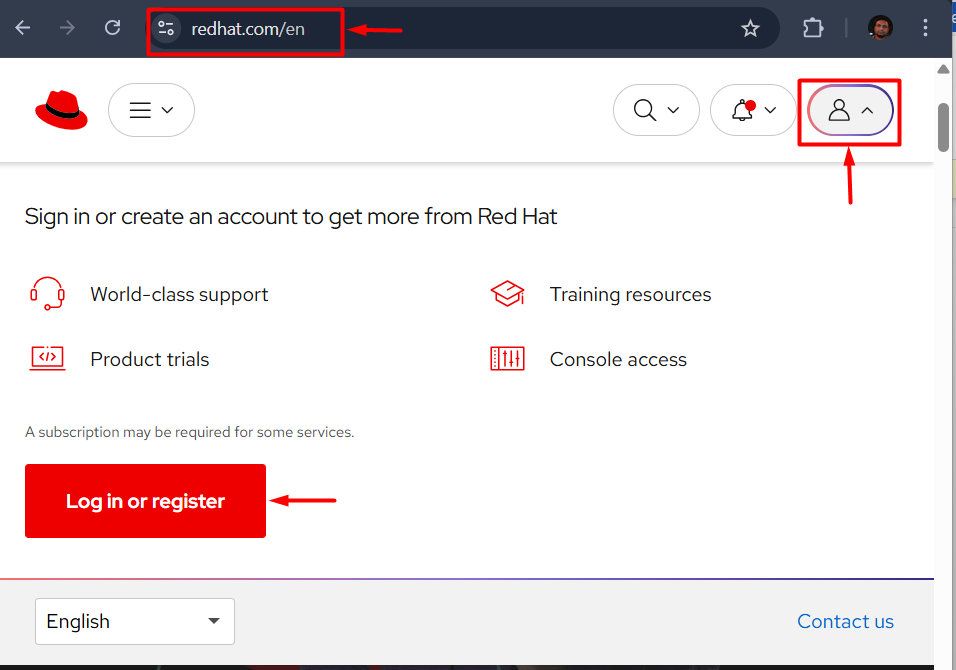This screenshot has height=670, width=956.
Task: Open the Chrome profile avatar
Action: pyautogui.click(x=880, y=28)
